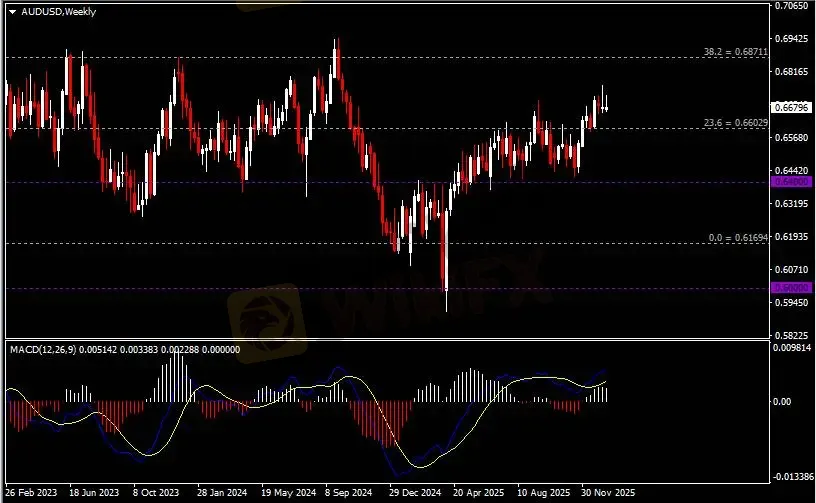
Task: Select the 38.2 = 0.68711 Fibonacci label
Action: pos(736,51)
